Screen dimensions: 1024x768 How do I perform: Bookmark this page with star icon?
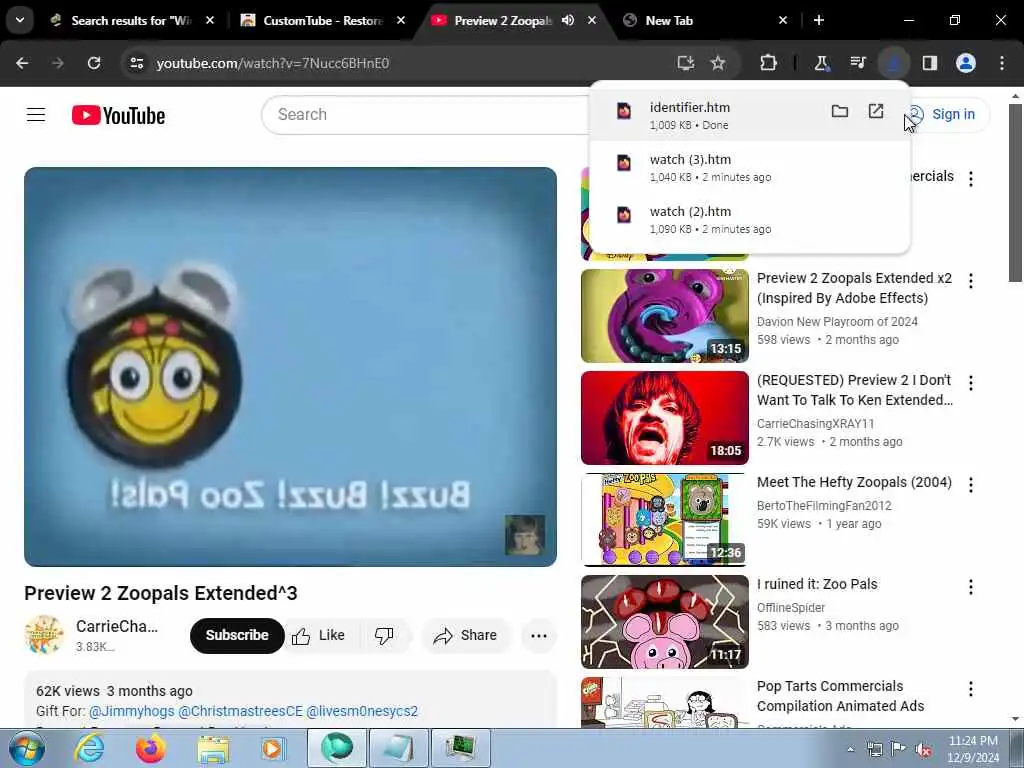pyautogui.click(x=718, y=63)
